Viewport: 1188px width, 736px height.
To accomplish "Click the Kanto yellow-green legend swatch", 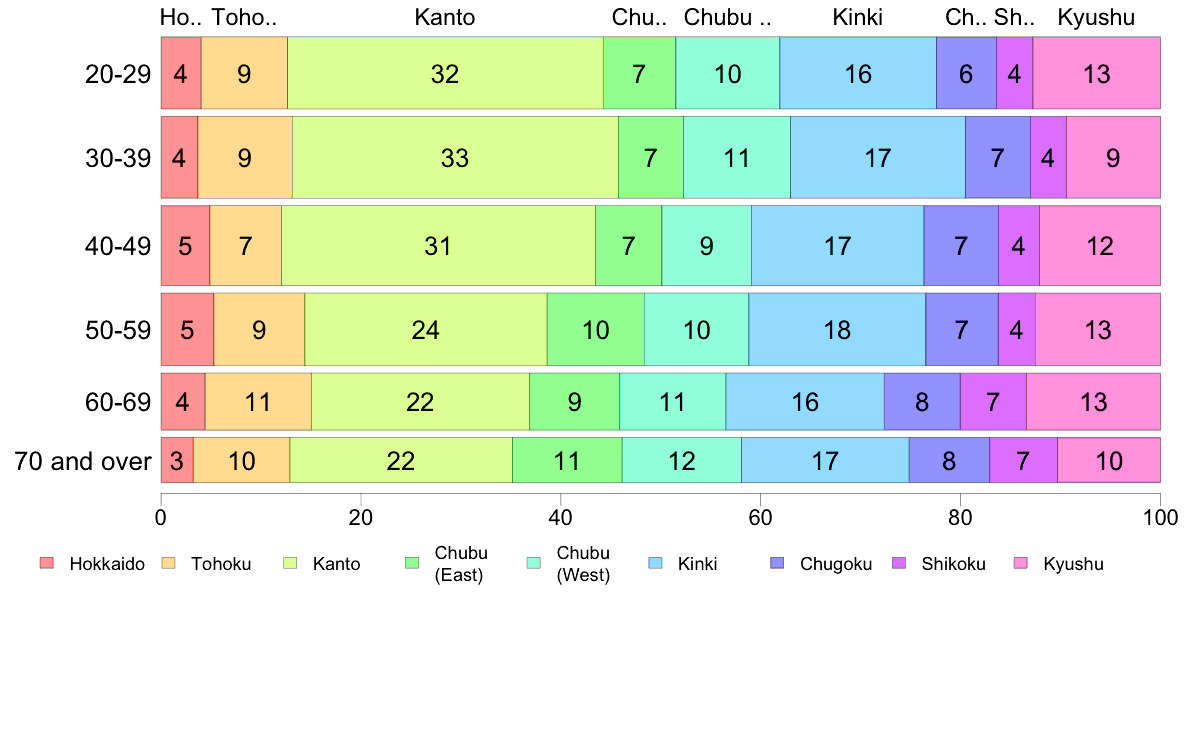I will pyautogui.click(x=290, y=563).
